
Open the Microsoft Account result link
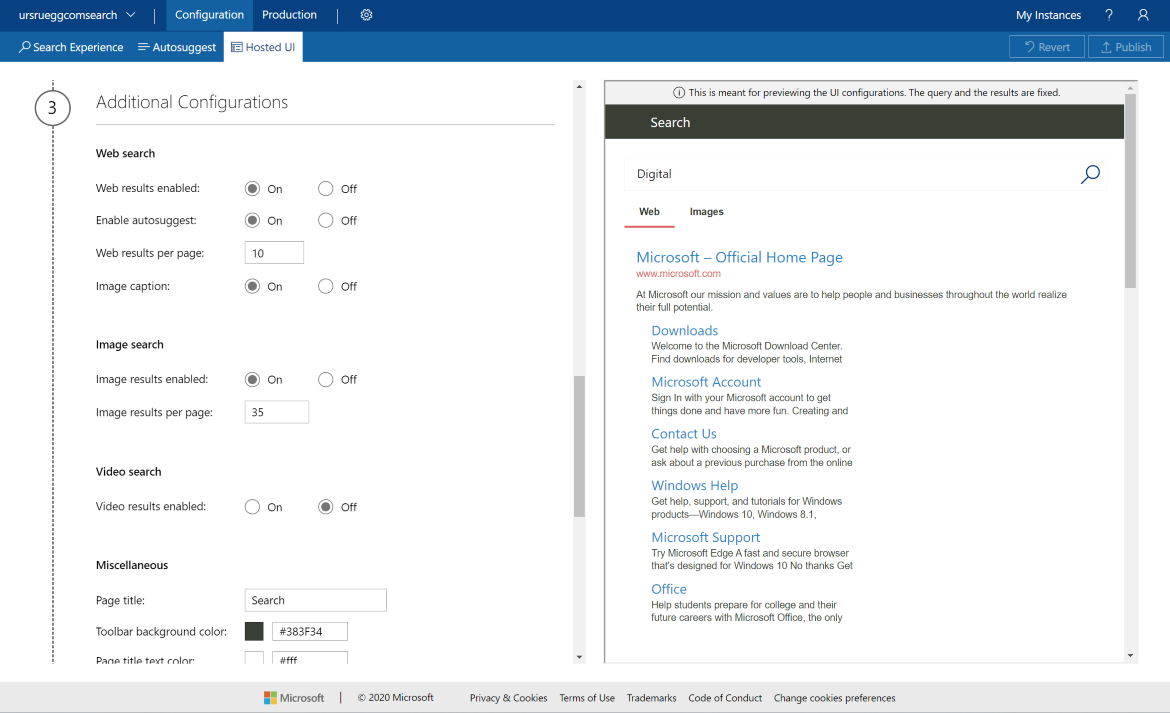tap(706, 382)
